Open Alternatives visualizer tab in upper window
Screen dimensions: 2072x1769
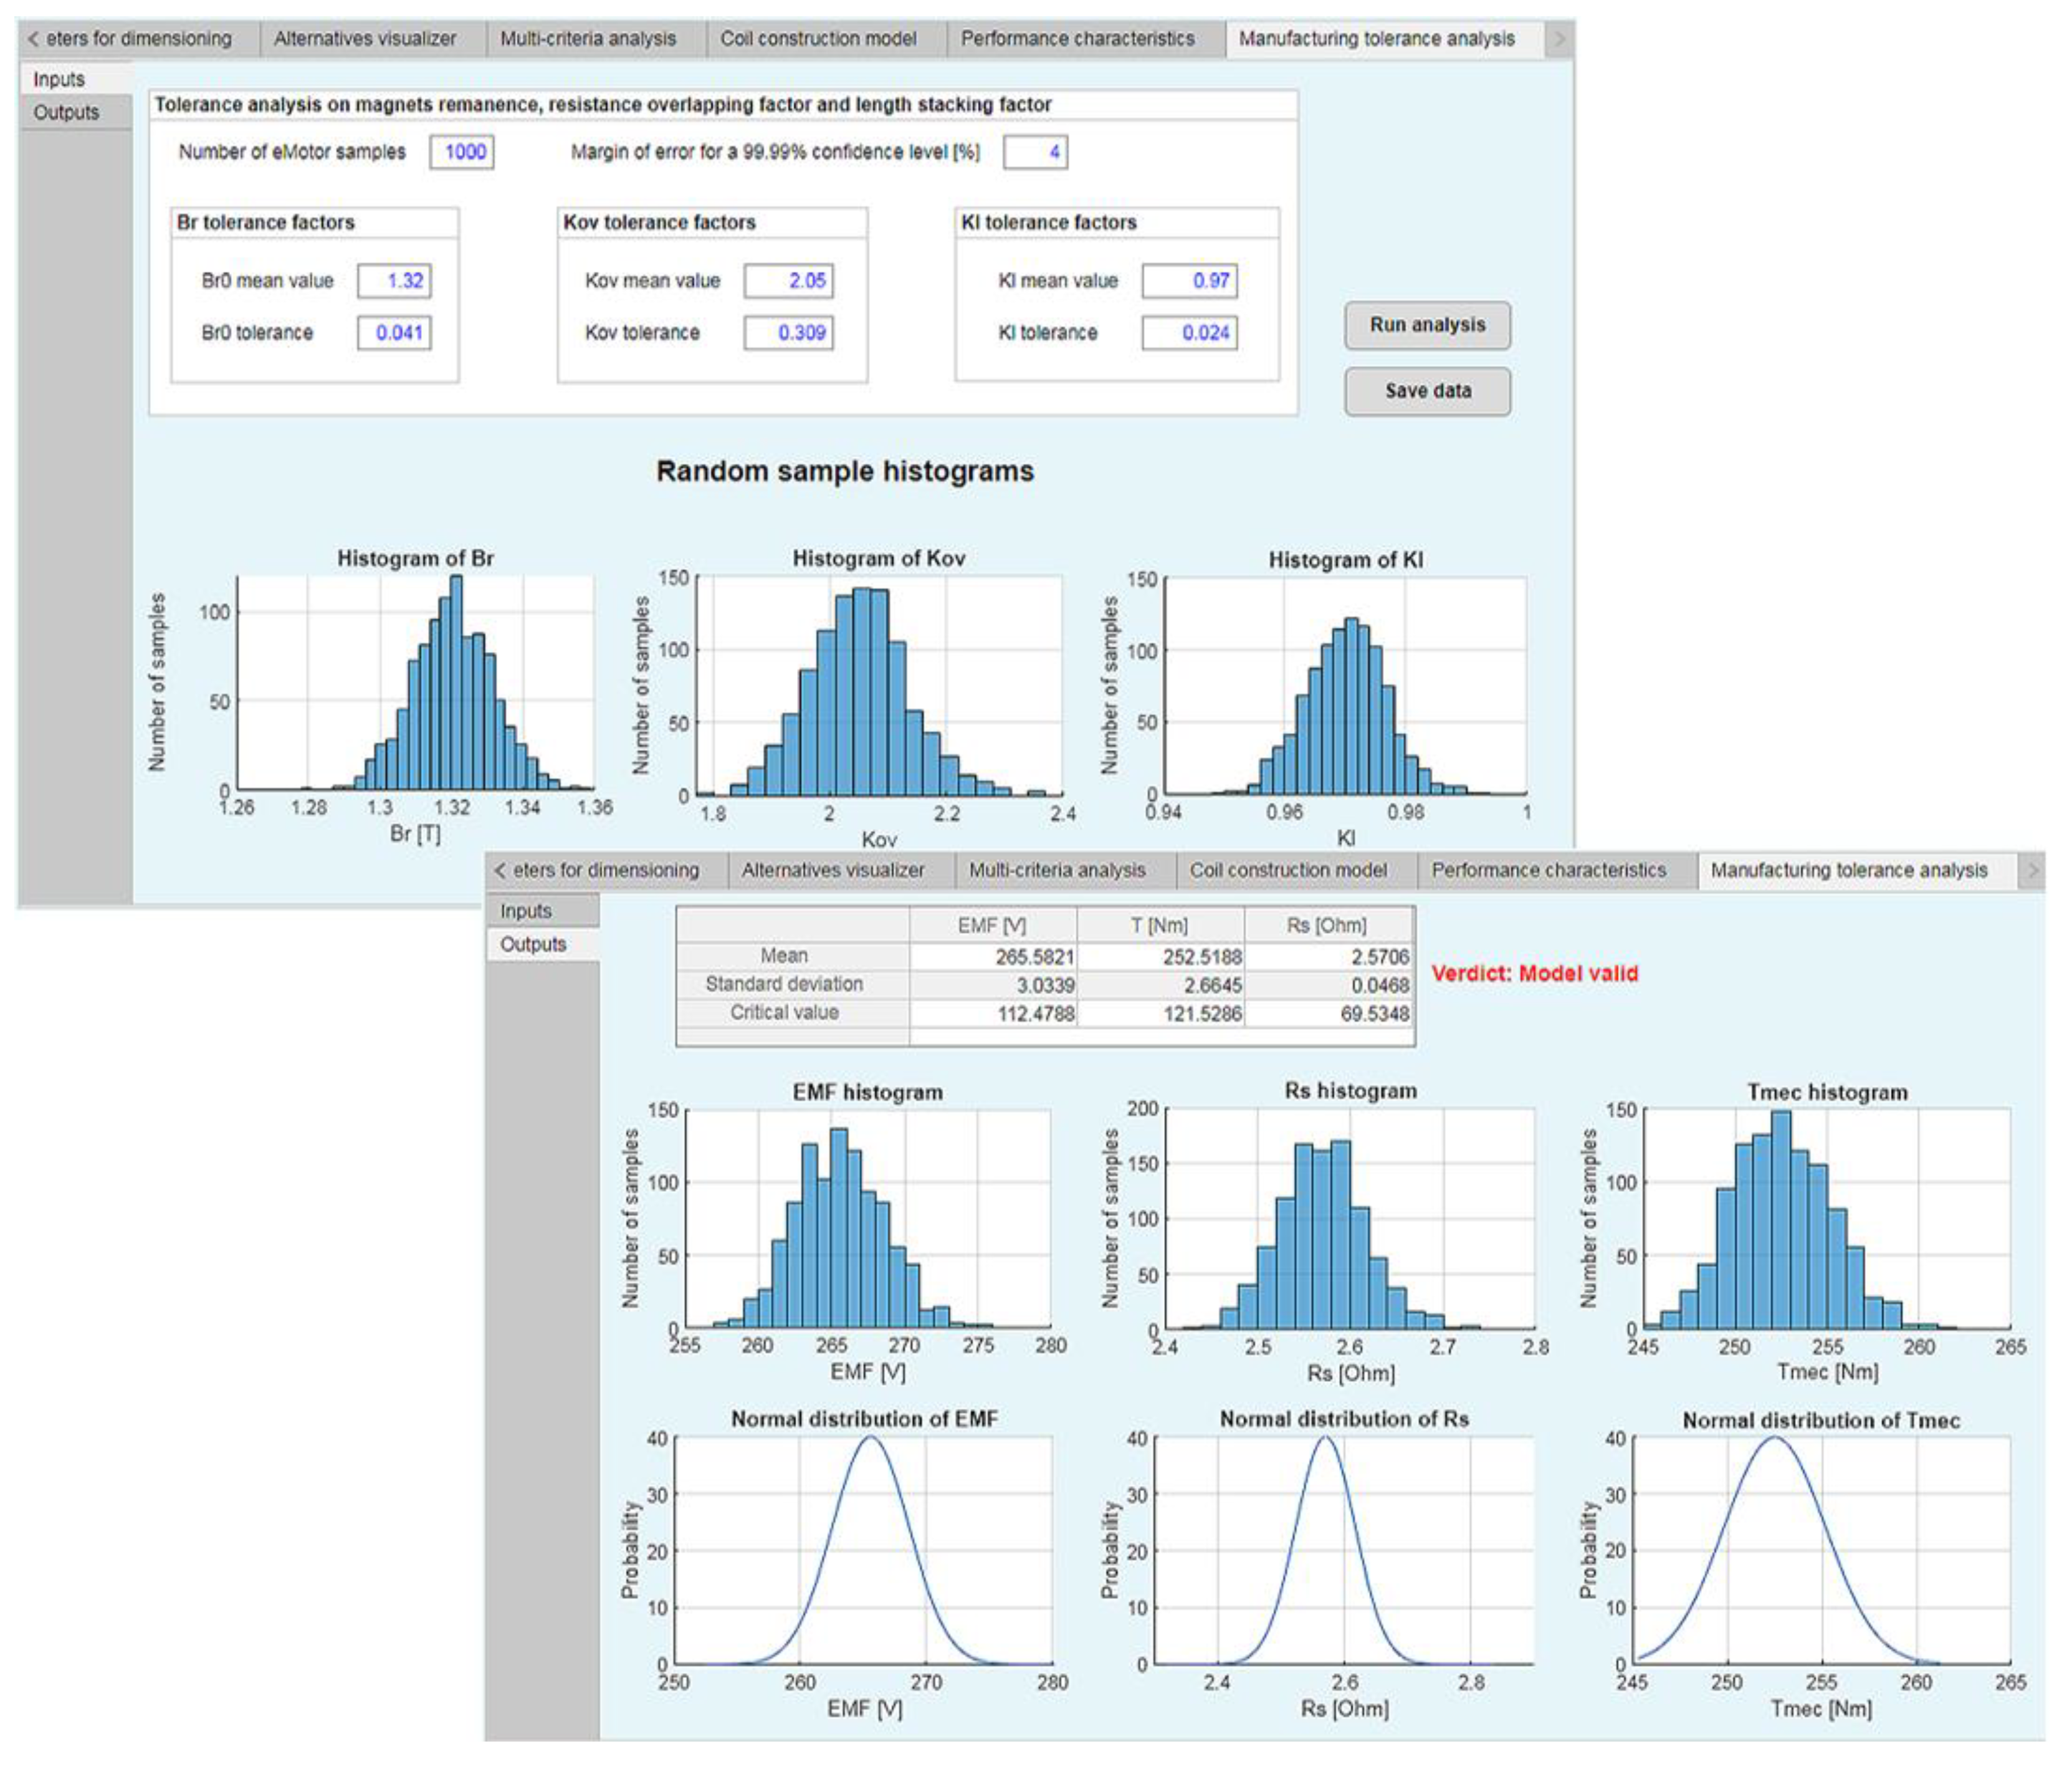click(x=364, y=39)
